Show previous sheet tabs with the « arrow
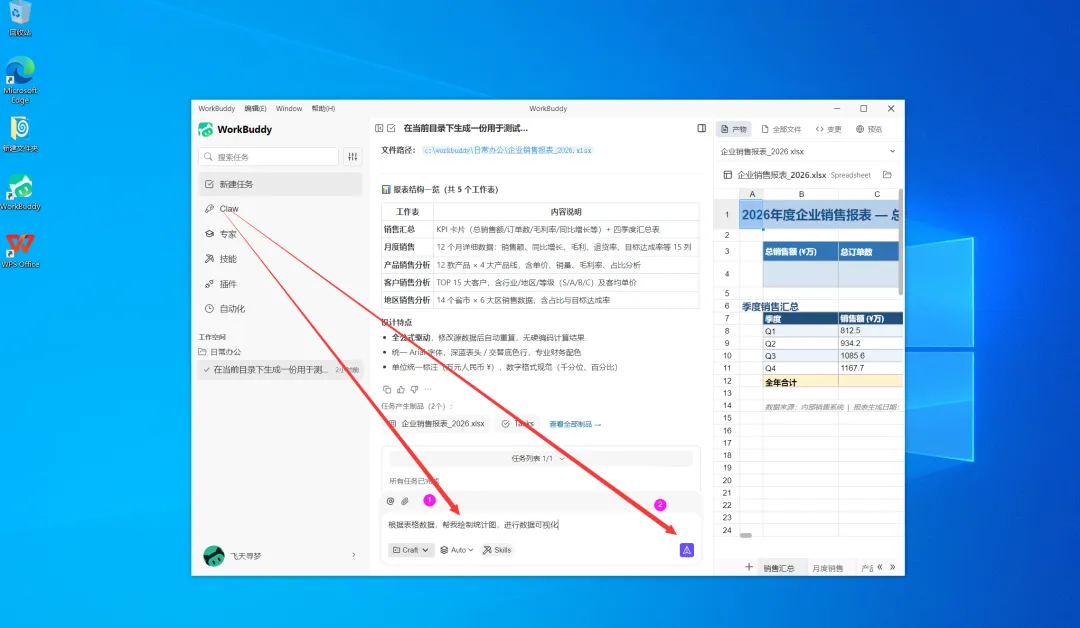 click(x=880, y=567)
